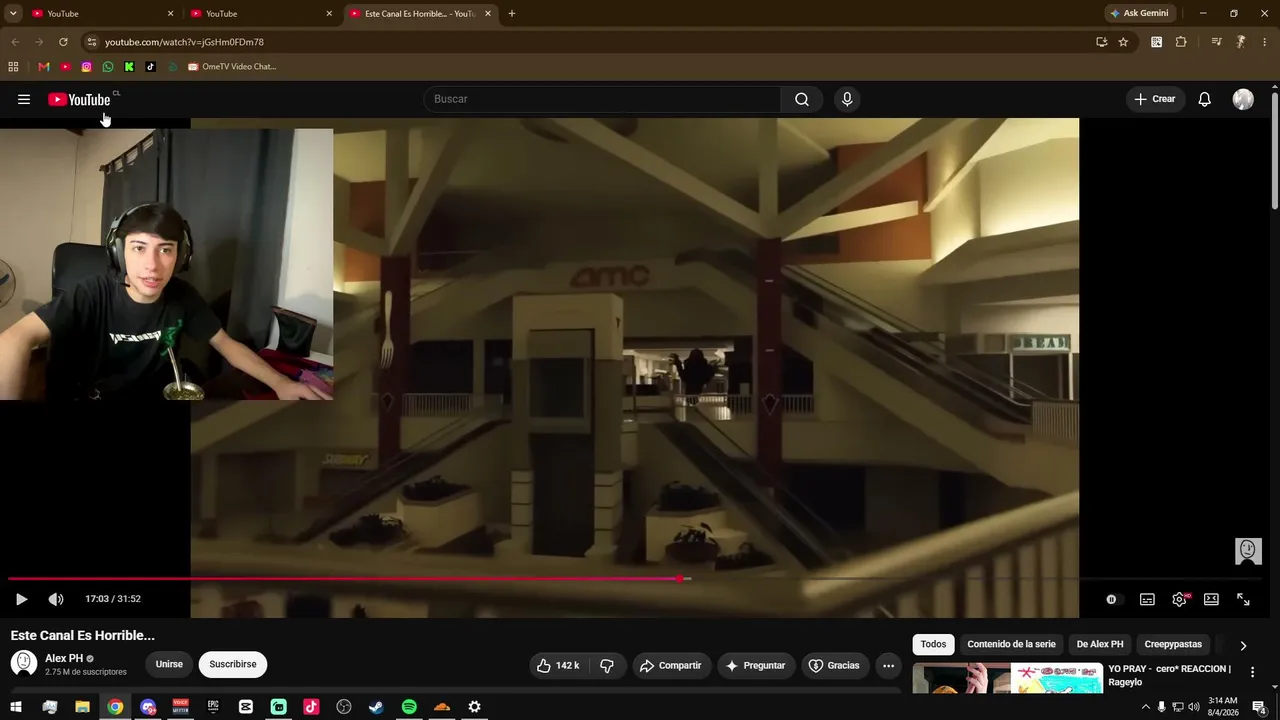Screen dimensions: 1280x720
Task: Open Steam from the taskbar
Action: click(x=376, y=707)
